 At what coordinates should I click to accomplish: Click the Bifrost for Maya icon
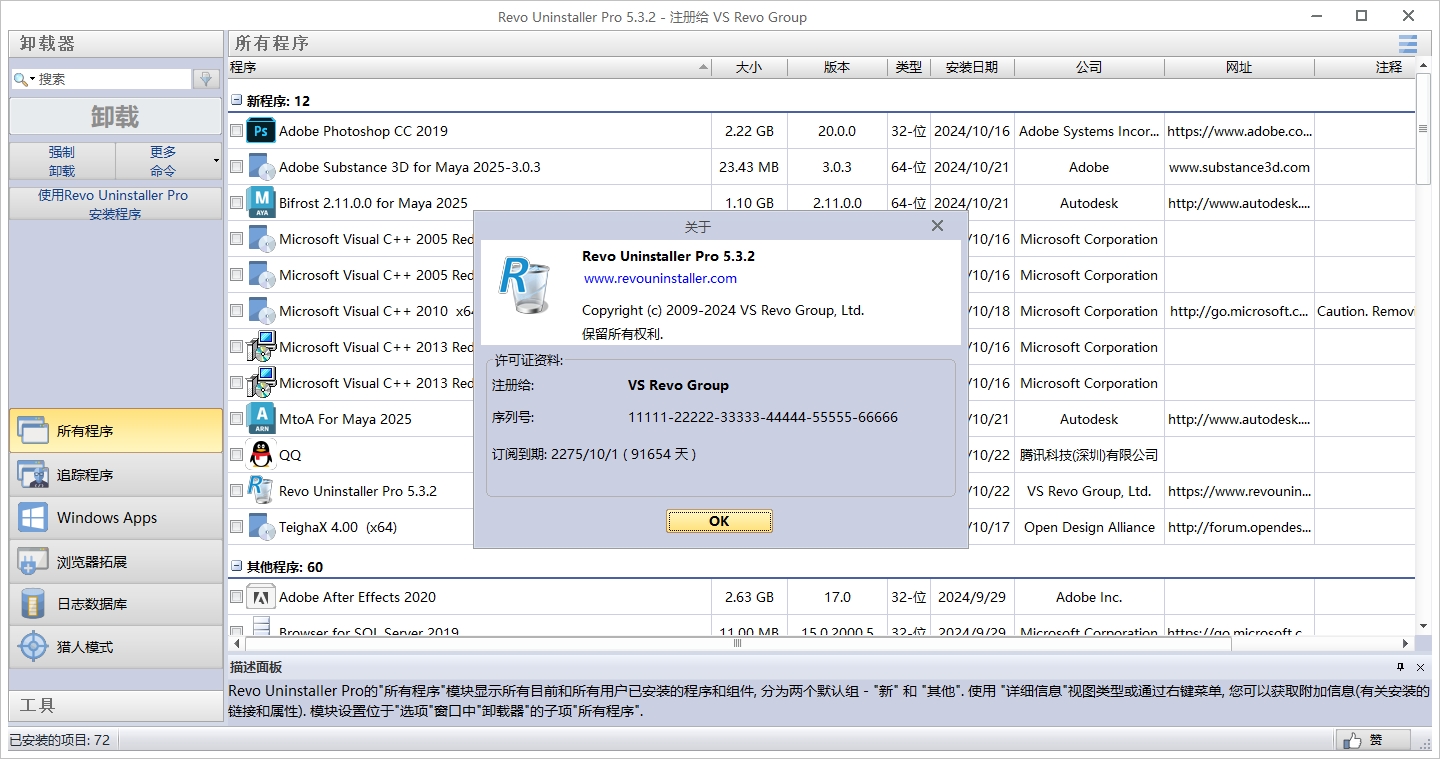pyautogui.click(x=261, y=203)
